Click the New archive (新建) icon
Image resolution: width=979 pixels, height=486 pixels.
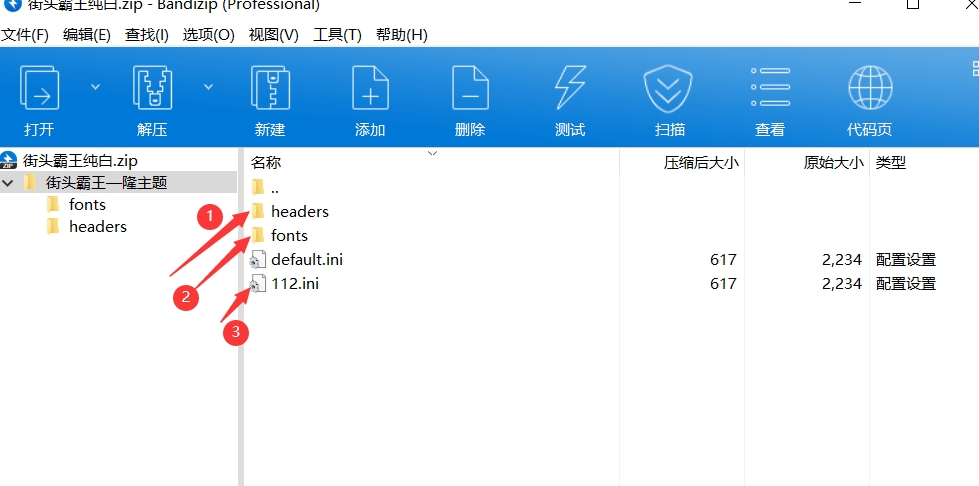click(270, 90)
